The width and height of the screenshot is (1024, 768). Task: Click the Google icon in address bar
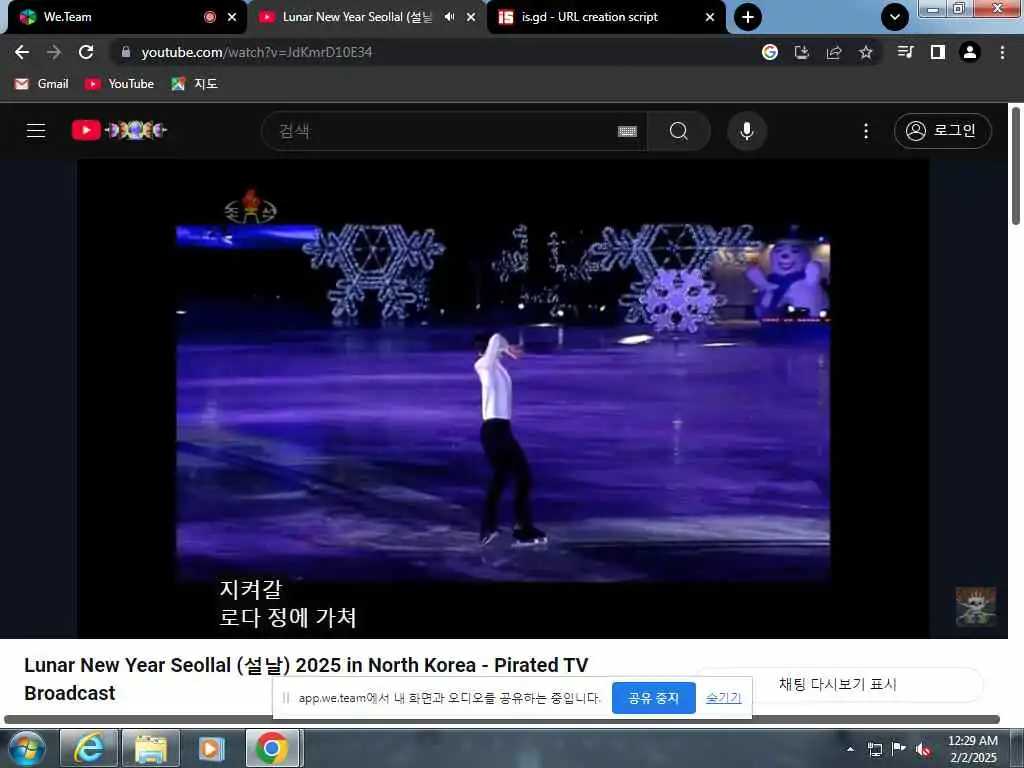point(770,52)
